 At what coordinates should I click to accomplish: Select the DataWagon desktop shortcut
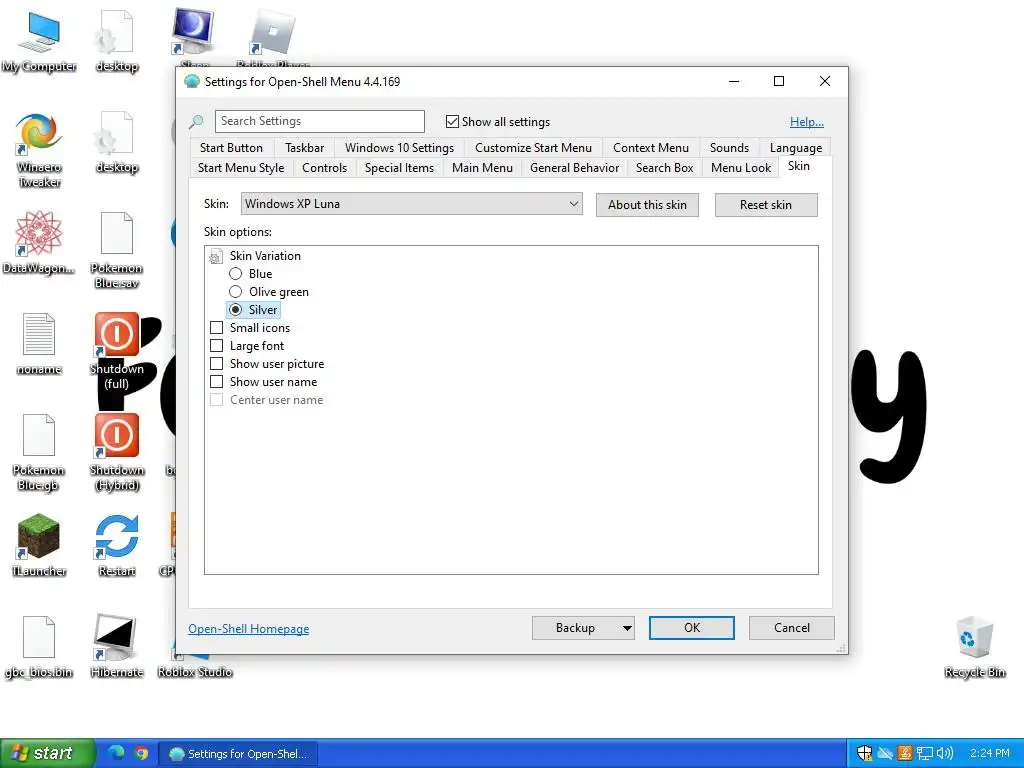pos(39,242)
